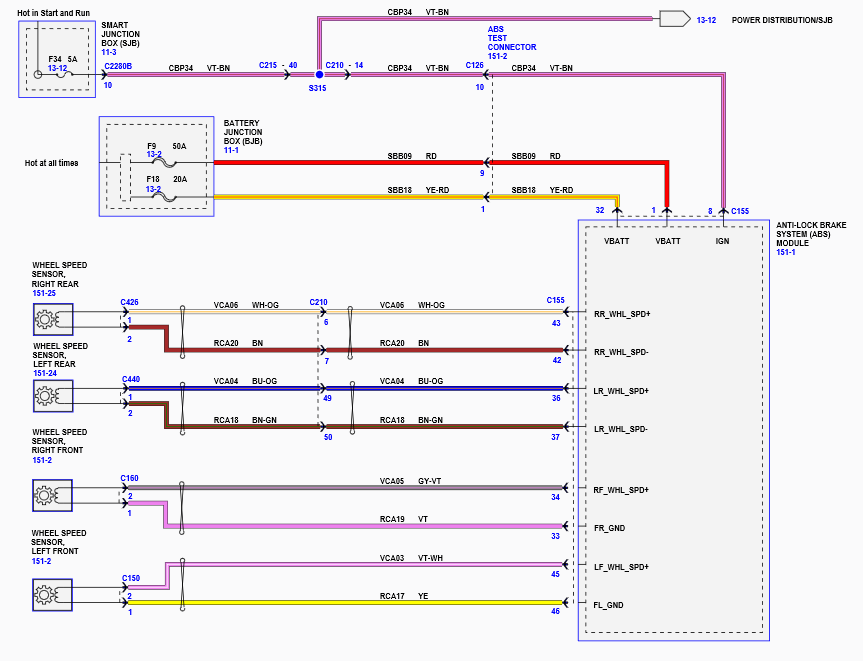Select the left front wheel speed sensor symbol
Image resolution: width=863 pixels, height=661 pixels.
(46, 596)
